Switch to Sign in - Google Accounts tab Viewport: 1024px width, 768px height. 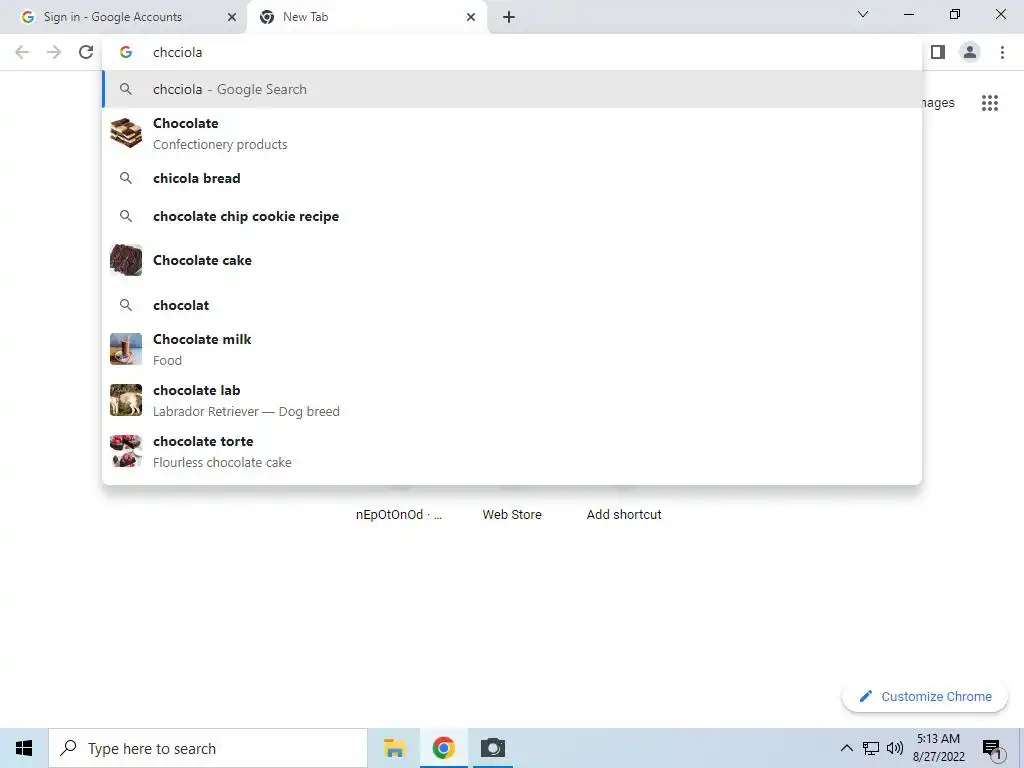tap(123, 17)
